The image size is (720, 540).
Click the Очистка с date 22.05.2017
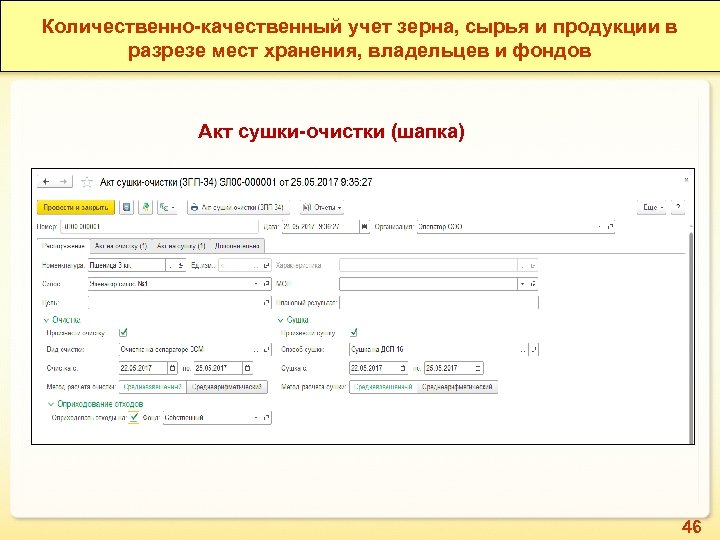[142, 368]
